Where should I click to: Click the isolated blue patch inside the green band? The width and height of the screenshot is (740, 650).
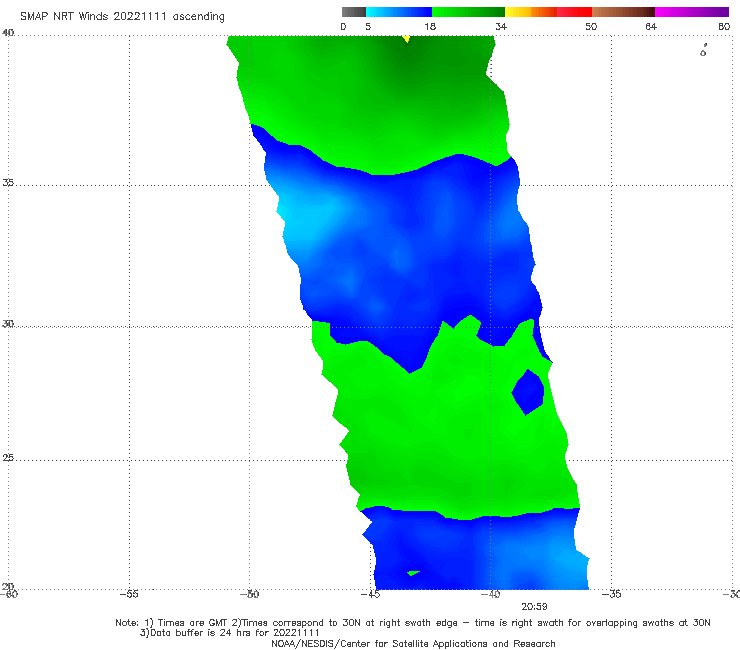pos(528,392)
